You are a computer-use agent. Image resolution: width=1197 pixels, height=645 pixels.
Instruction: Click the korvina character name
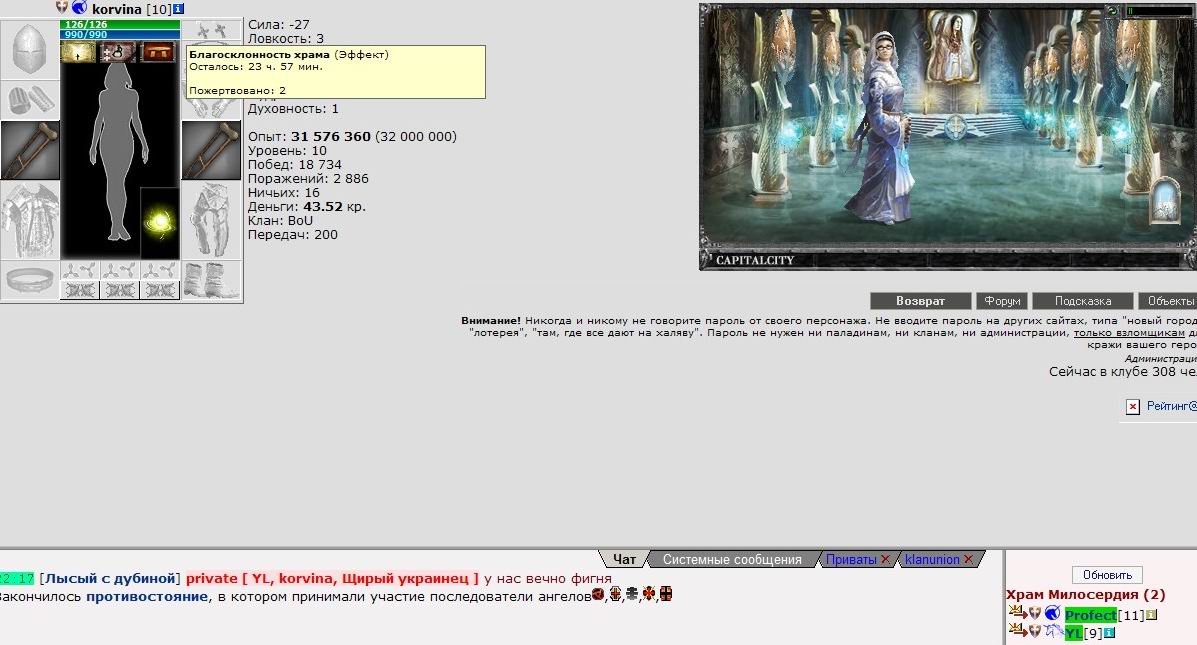coord(117,10)
